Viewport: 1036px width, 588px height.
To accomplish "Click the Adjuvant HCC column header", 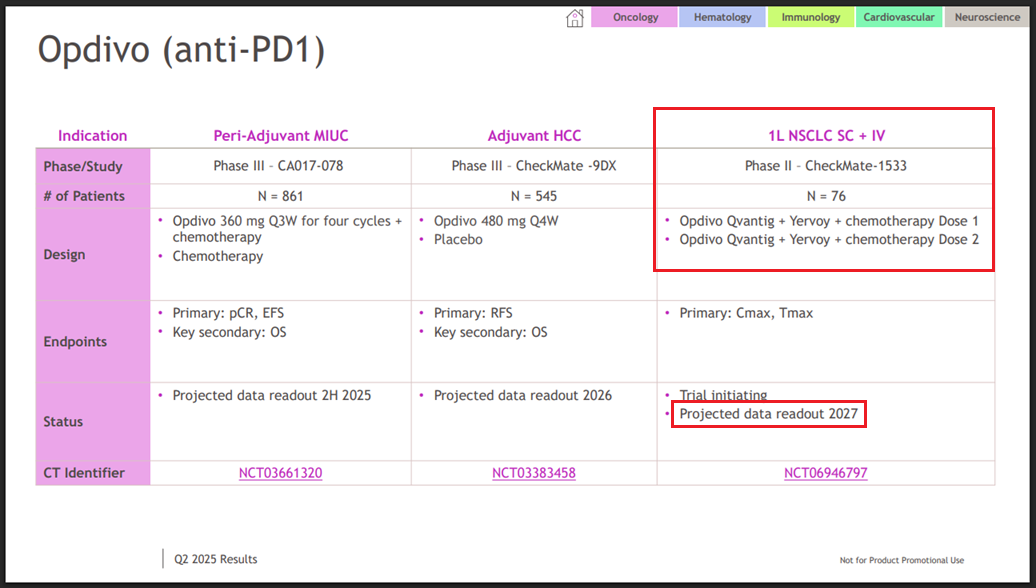I will coord(534,136).
